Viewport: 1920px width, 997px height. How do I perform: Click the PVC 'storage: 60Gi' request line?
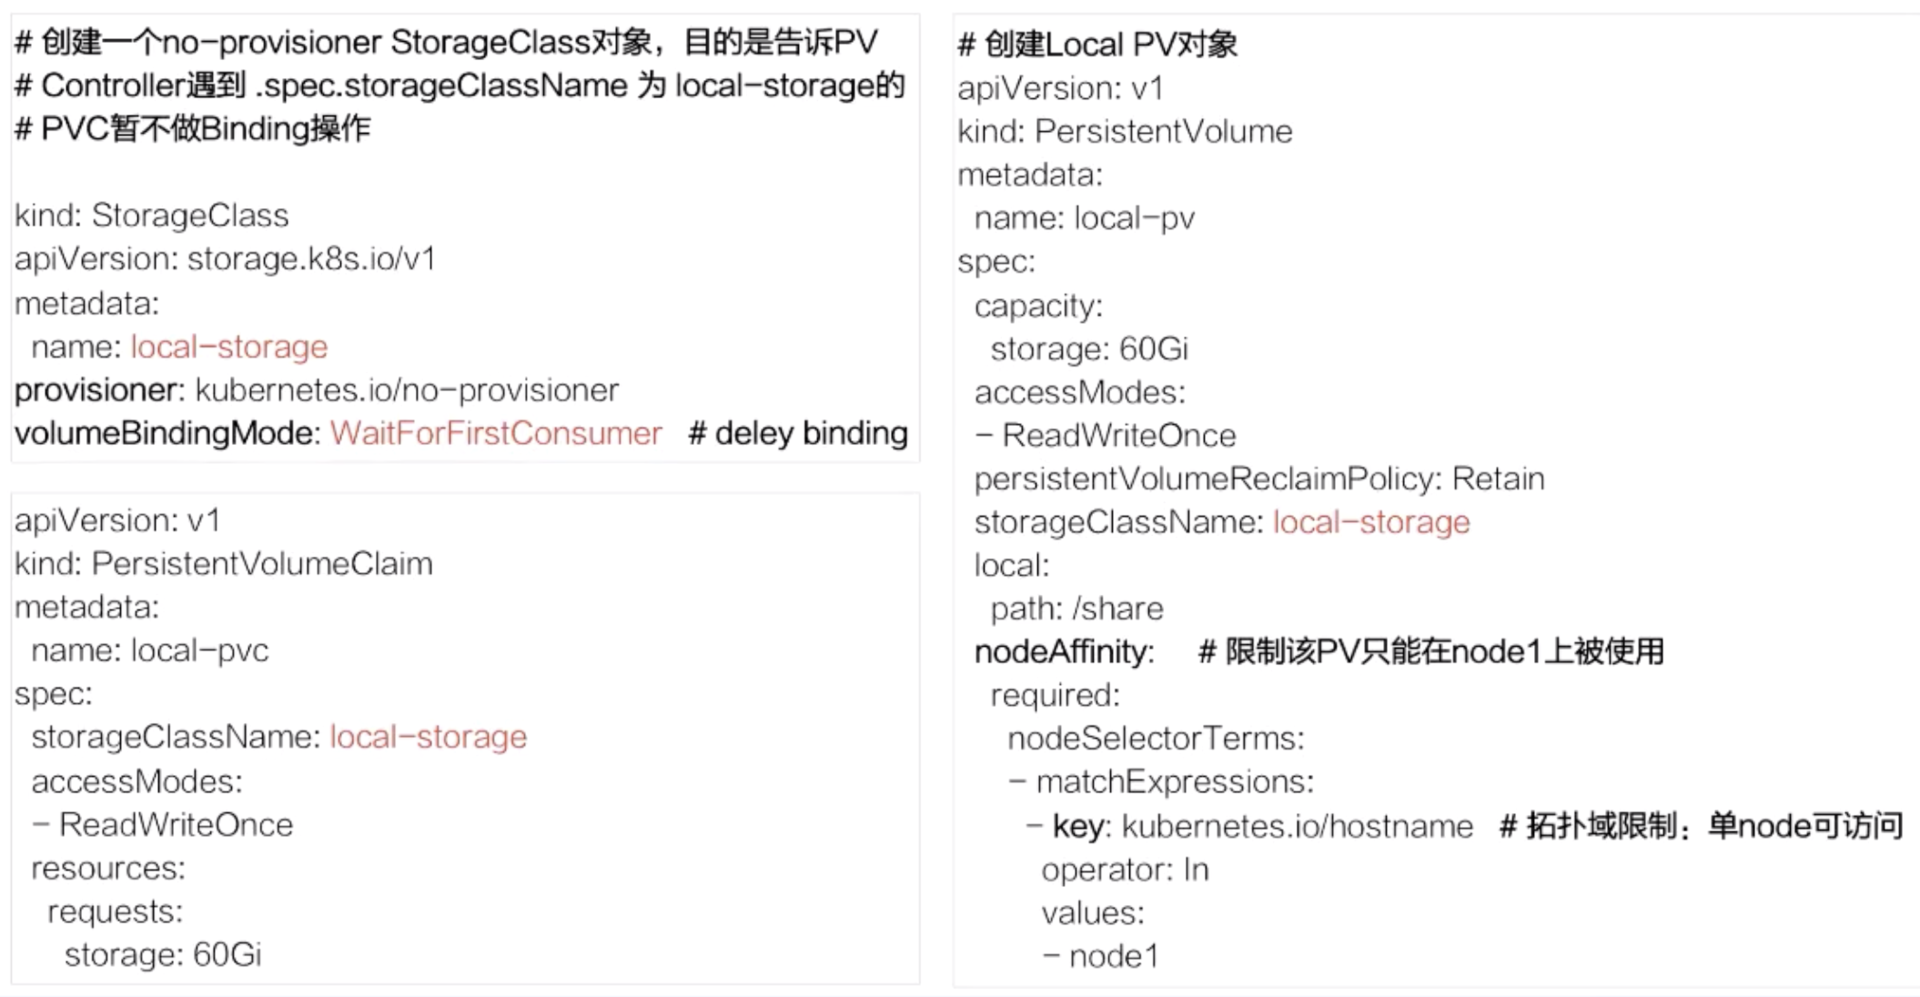click(163, 955)
